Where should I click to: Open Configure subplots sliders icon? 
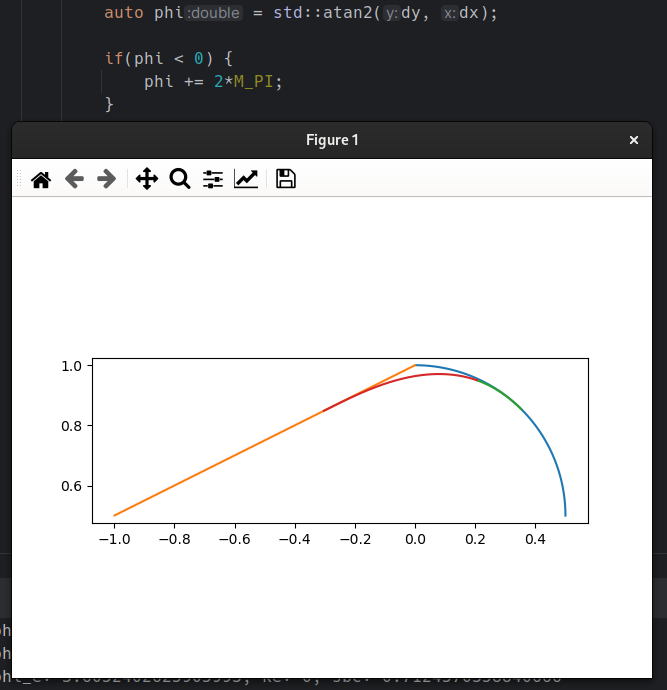213,179
